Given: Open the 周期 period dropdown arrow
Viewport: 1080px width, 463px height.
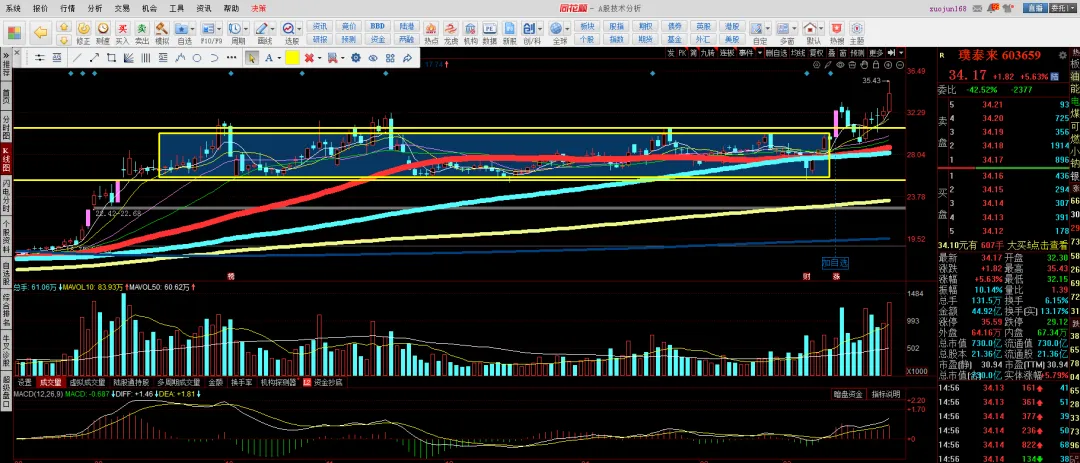Looking at the screenshot, I should 245,29.
